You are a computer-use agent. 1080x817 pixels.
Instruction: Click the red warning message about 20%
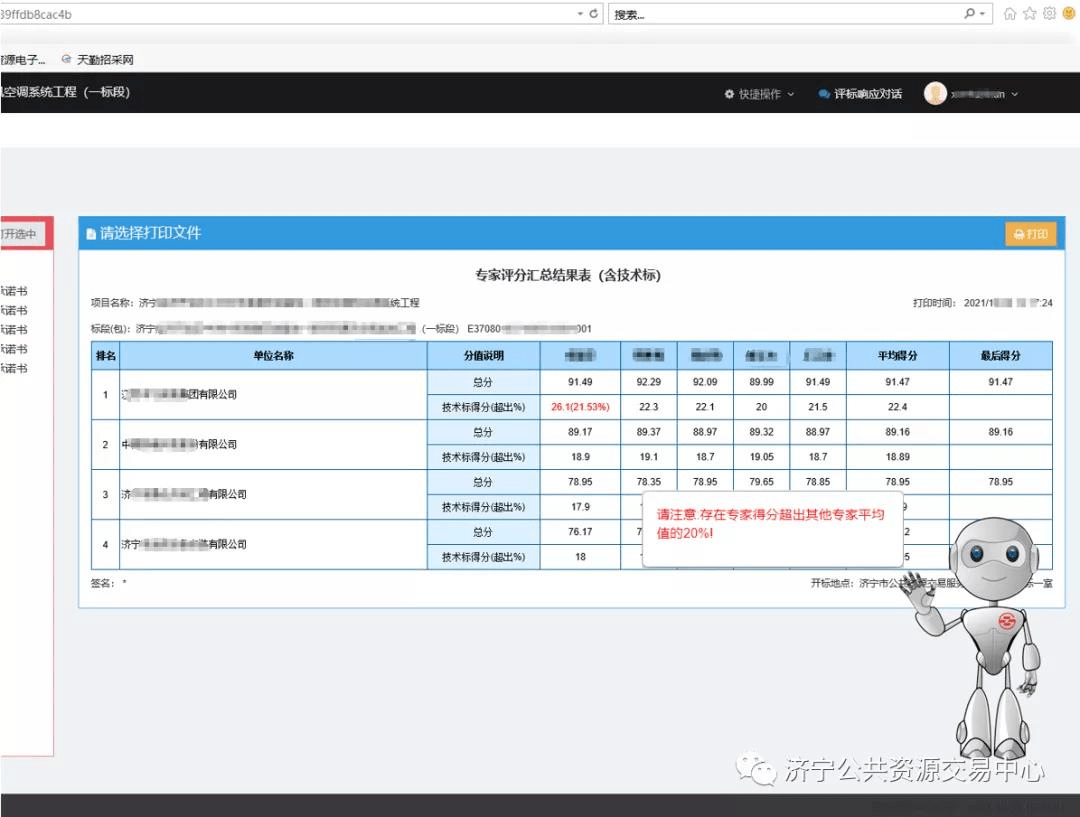click(770, 524)
